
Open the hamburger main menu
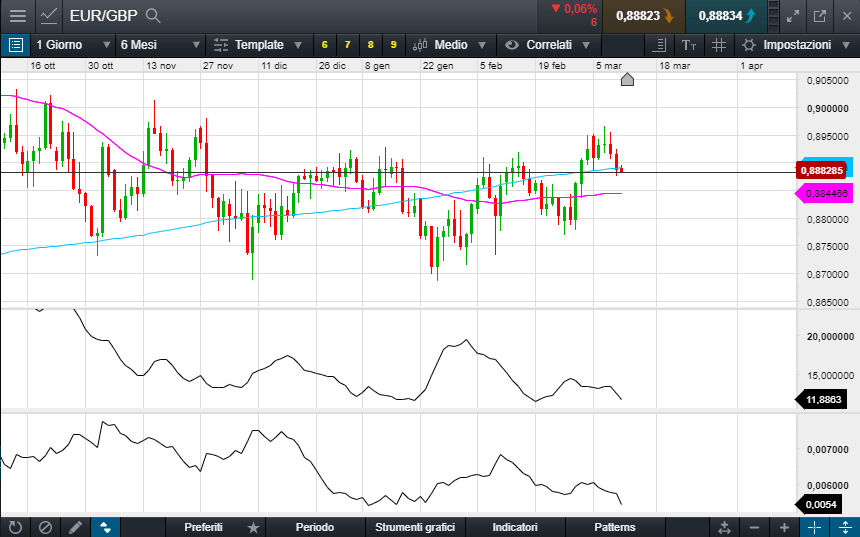(x=18, y=16)
